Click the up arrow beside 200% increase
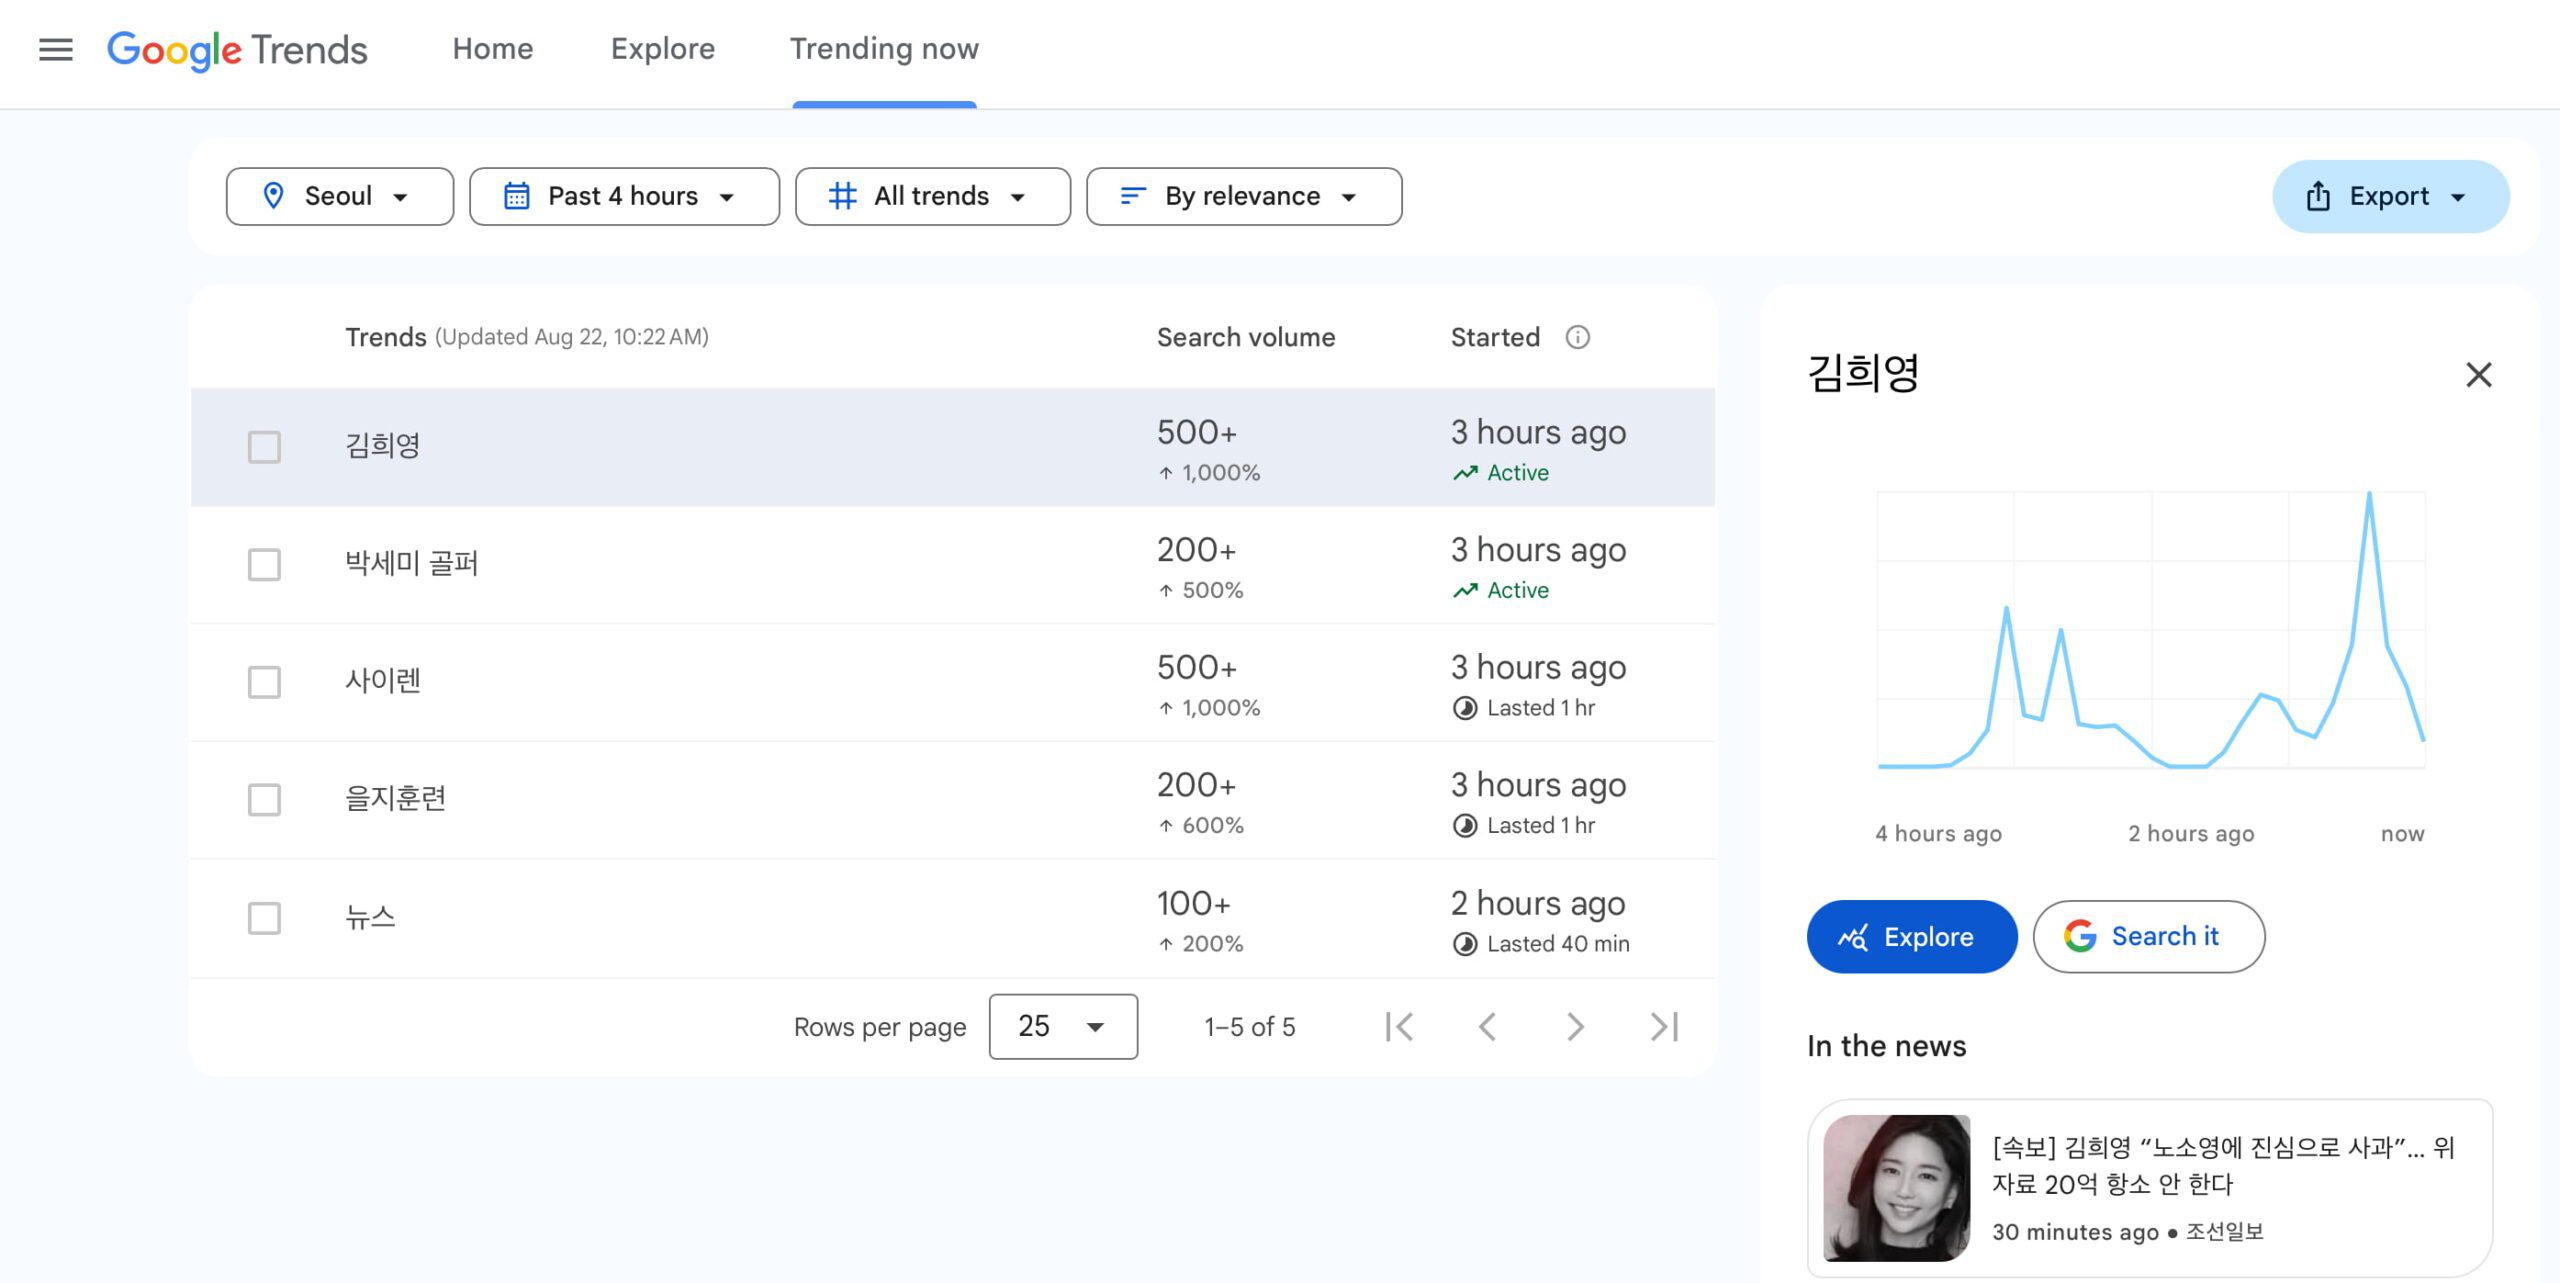The image size is (2560, 1283). tap(1166, 944)
